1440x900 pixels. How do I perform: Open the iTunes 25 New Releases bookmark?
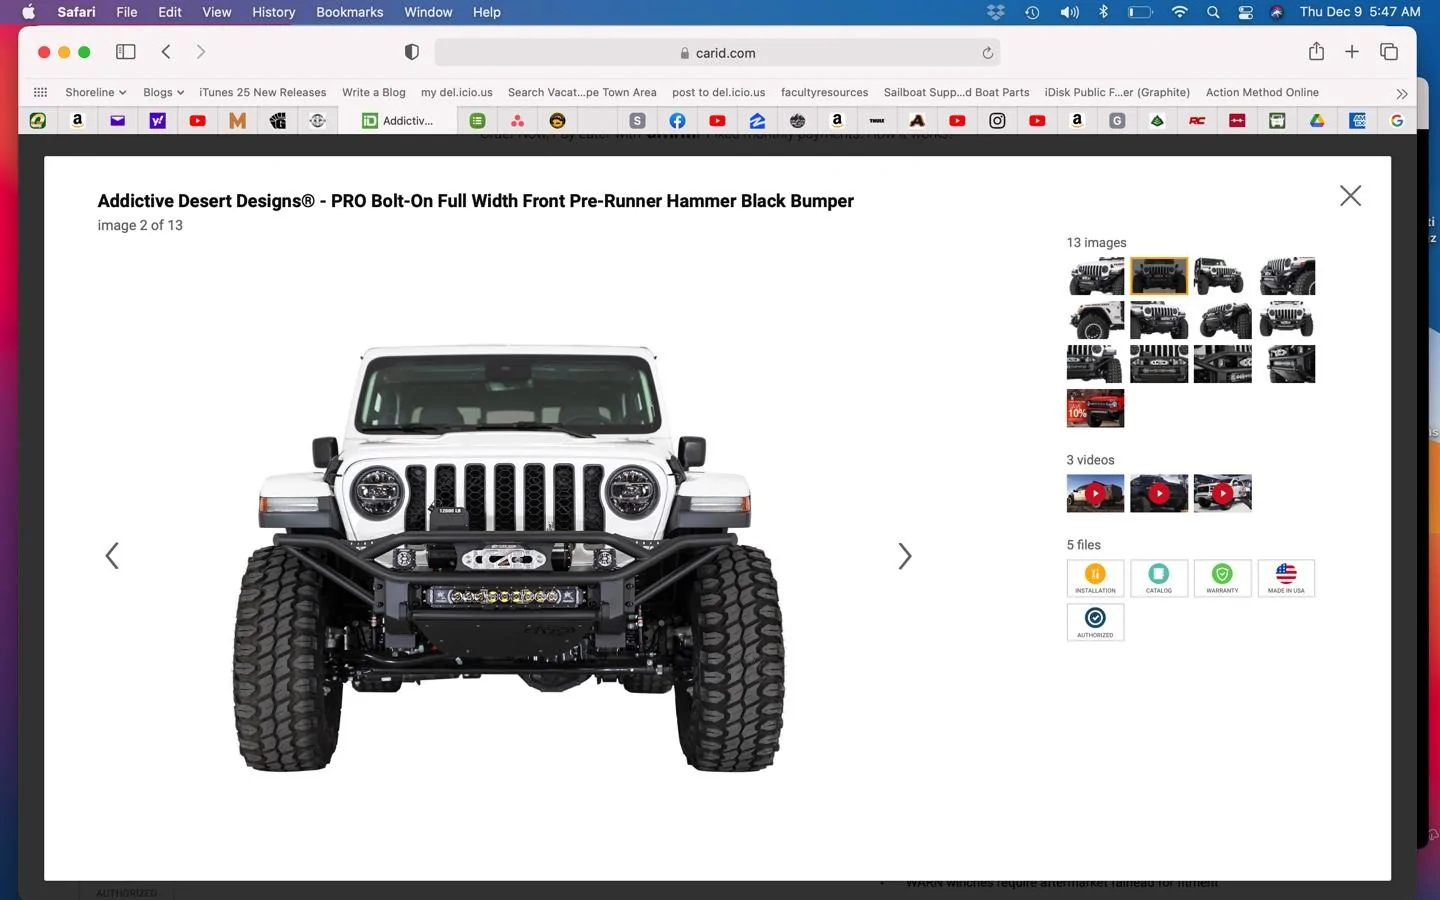click(262, 92)
